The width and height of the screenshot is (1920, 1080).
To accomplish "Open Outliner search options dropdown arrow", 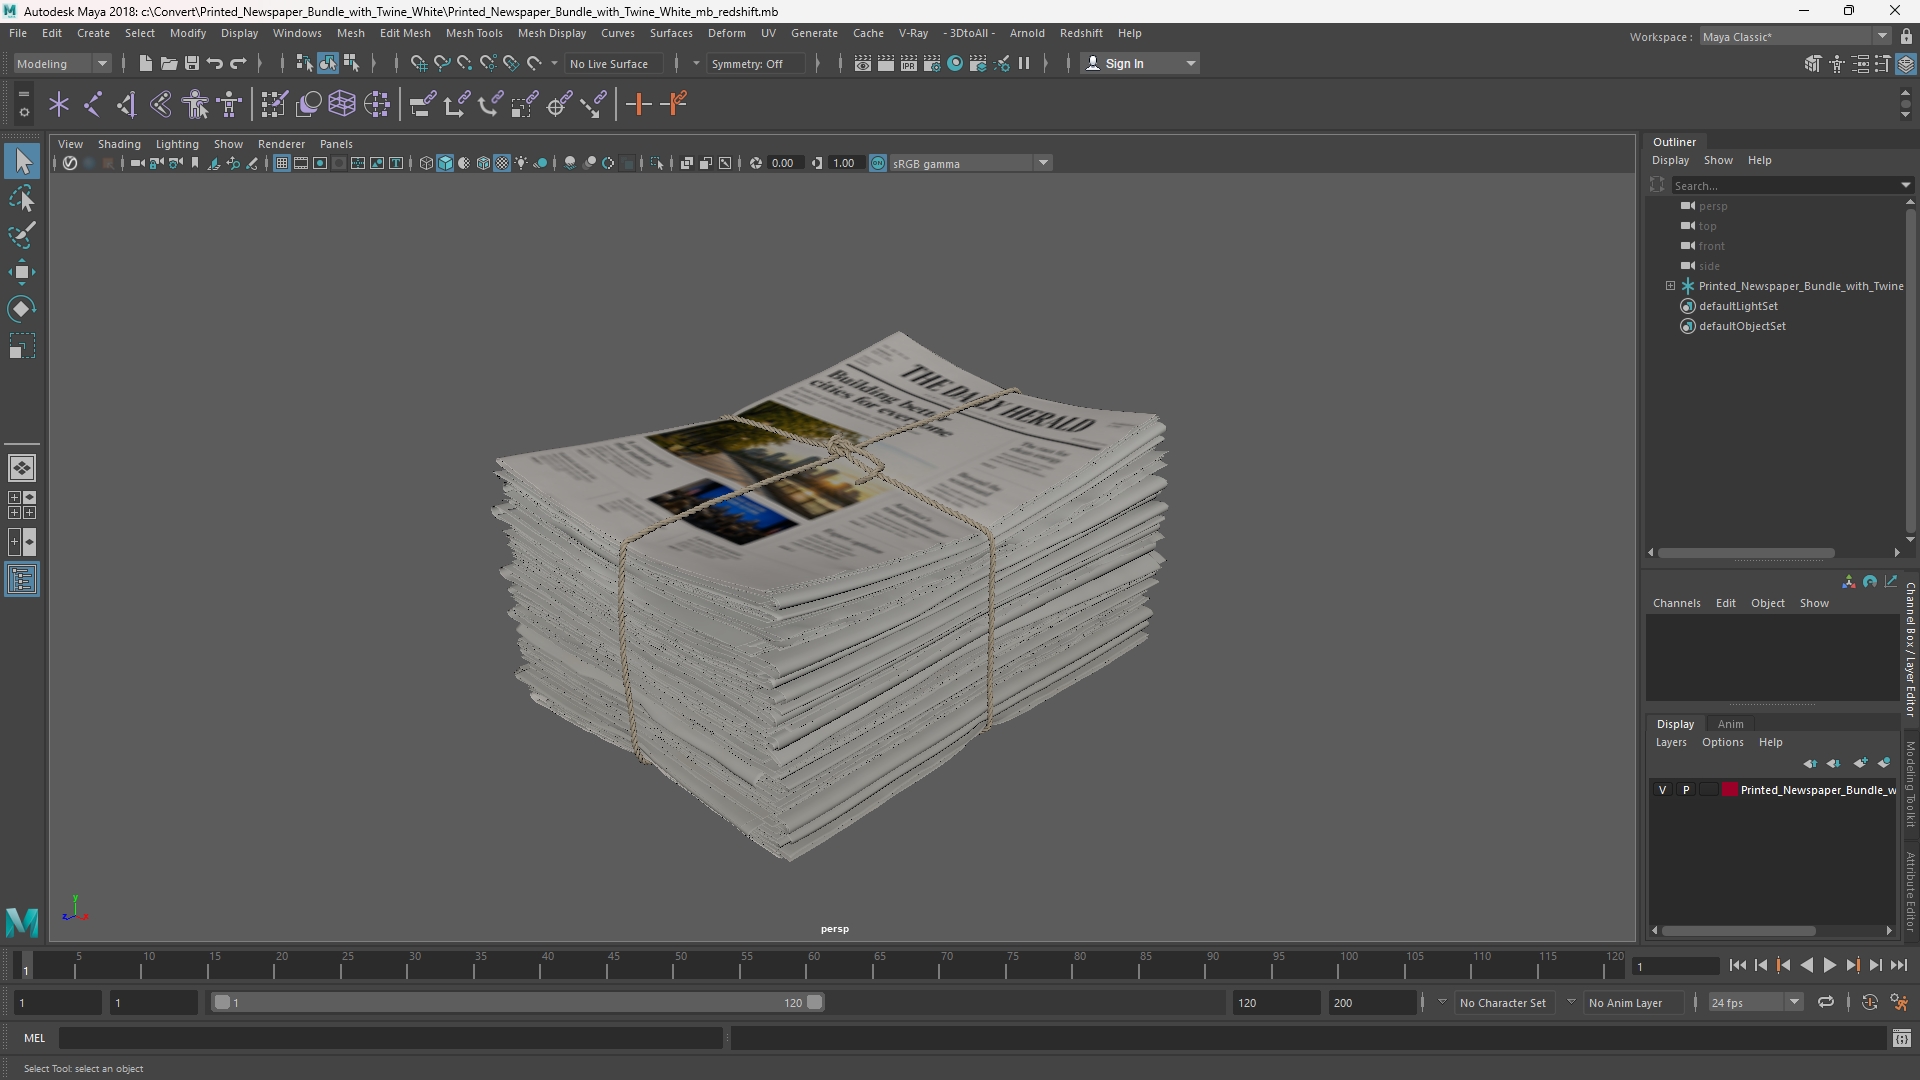I will 1905,186.
